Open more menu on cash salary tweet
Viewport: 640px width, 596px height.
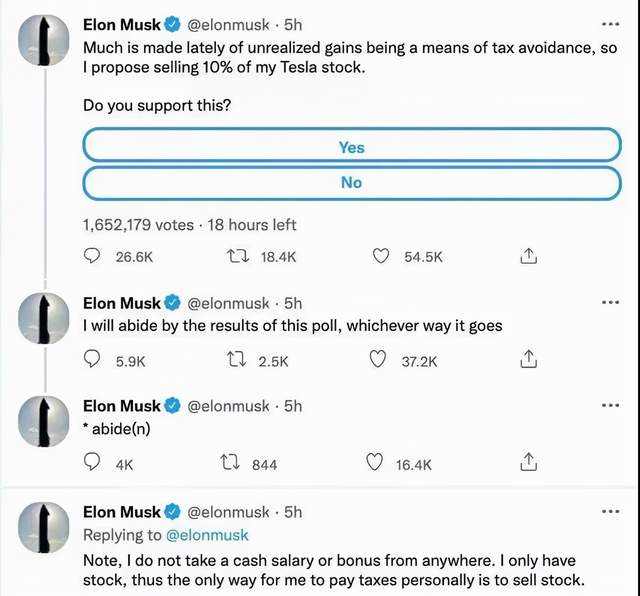pyautogui.click(x=609, y=512)
